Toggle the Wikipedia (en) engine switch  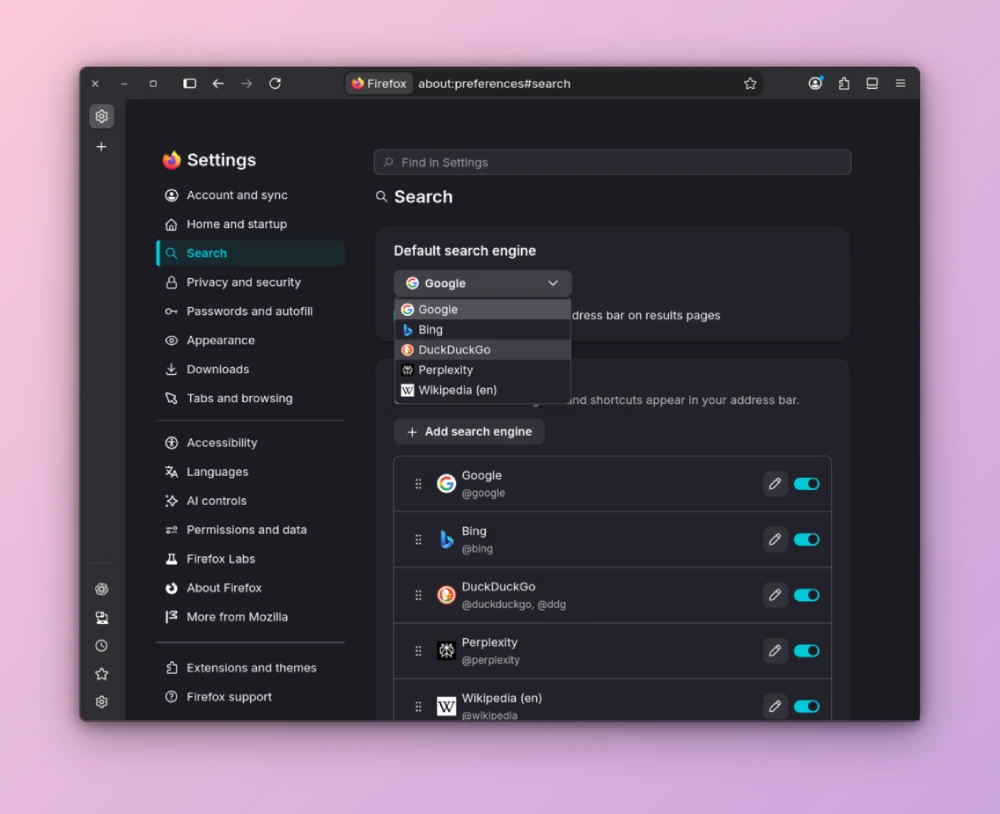click(807, 706)
